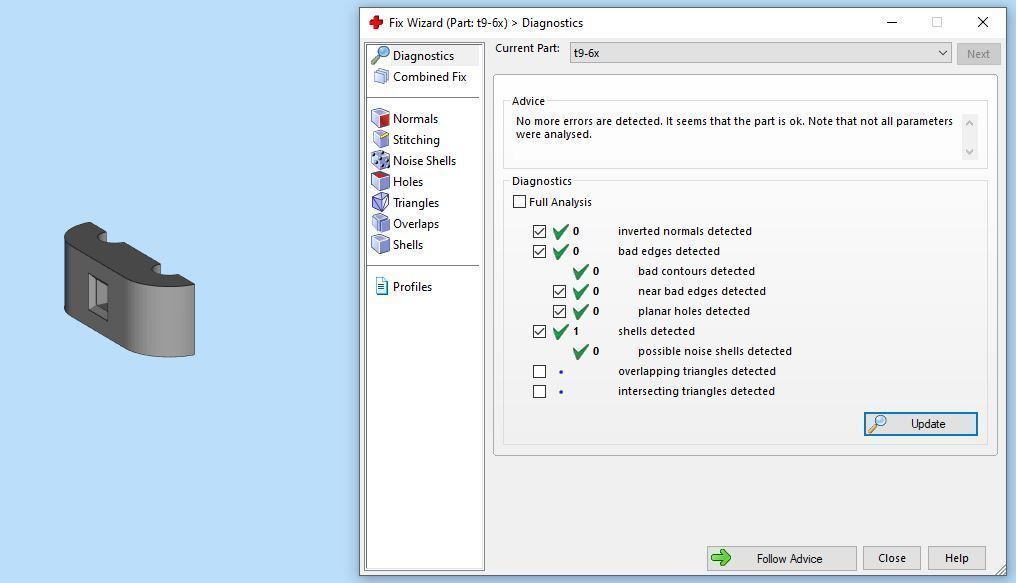Viewport: 1016px width, 583px height.
Task: Click the Profiles document icon
Action: [382, 286]
